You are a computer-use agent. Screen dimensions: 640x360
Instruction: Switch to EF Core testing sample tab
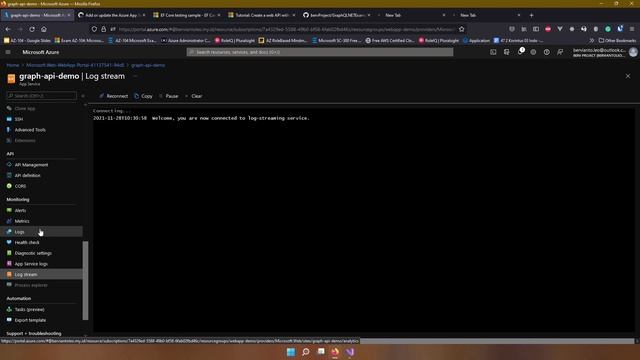point(187,15)
